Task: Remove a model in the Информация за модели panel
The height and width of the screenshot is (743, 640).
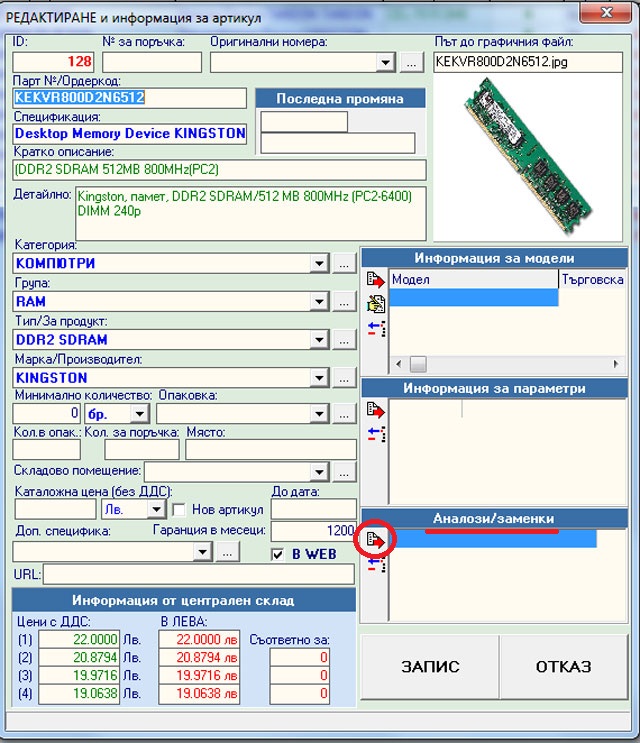Action: point(377,328)
